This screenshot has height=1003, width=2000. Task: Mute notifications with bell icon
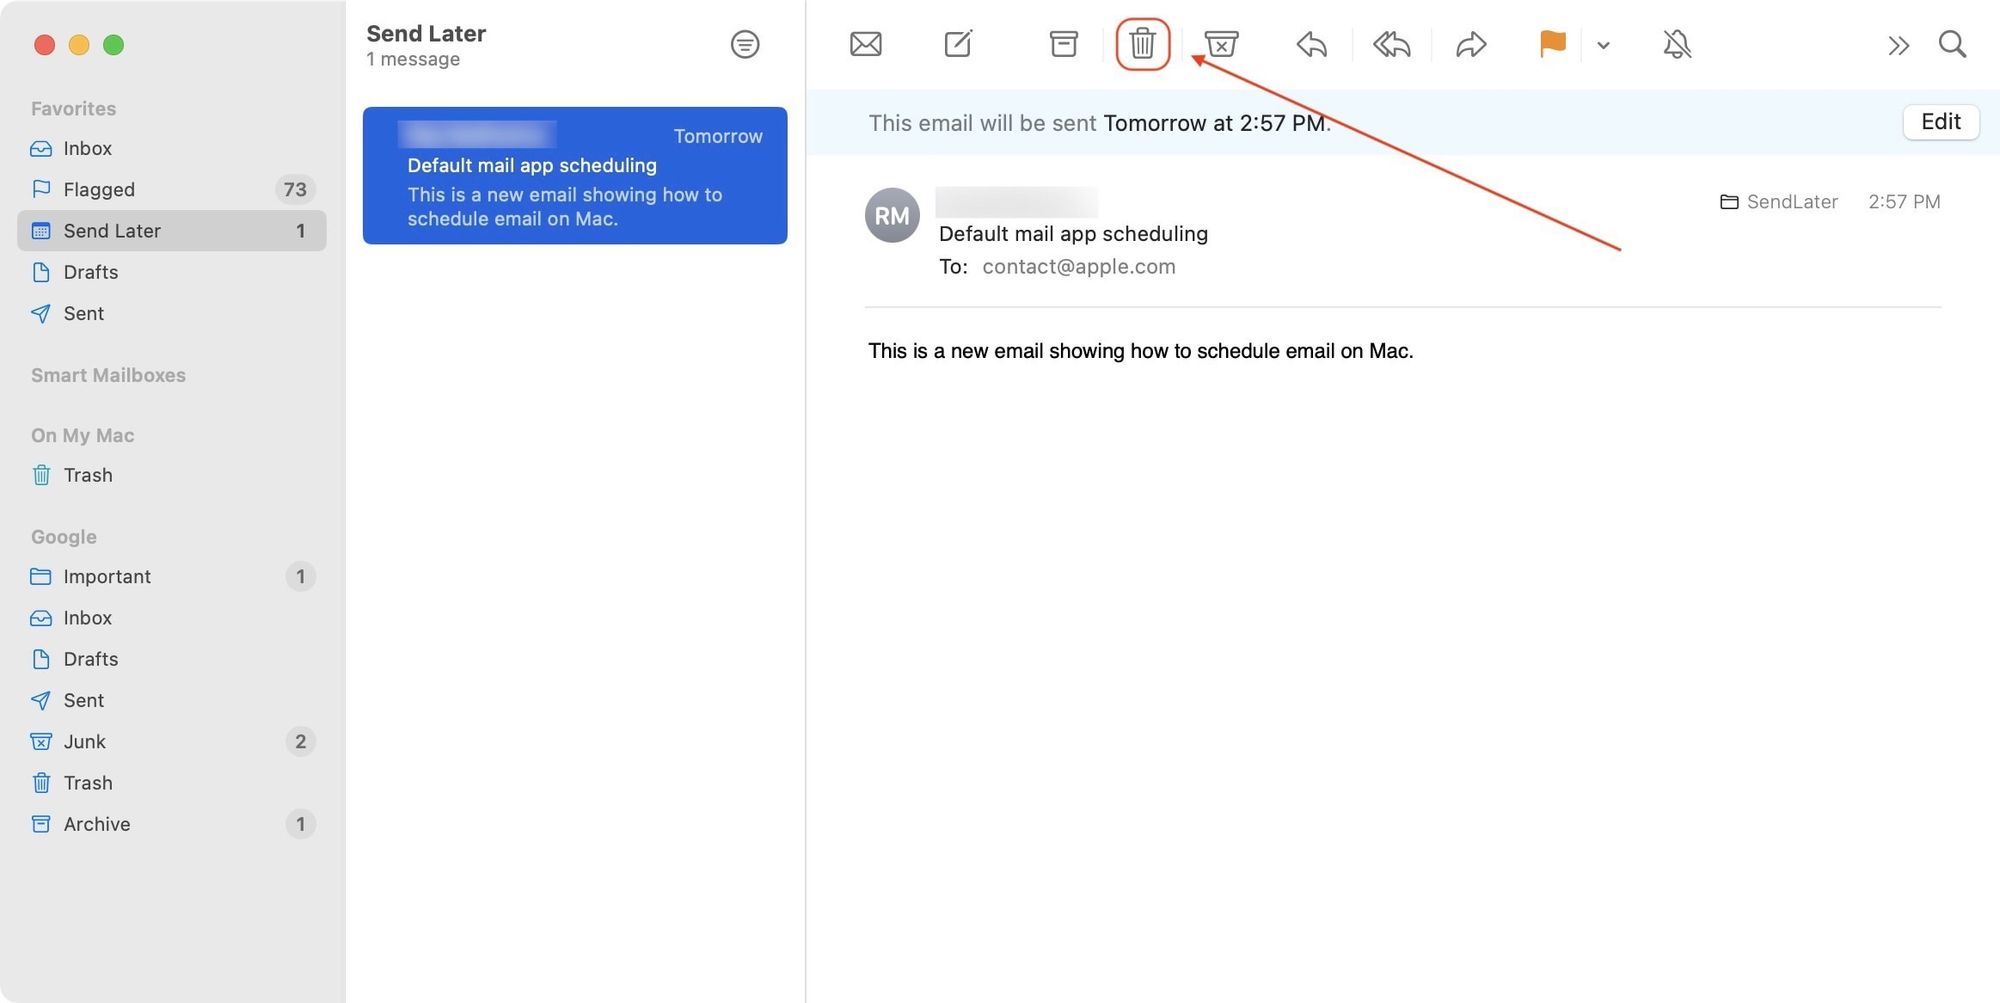1677,44
